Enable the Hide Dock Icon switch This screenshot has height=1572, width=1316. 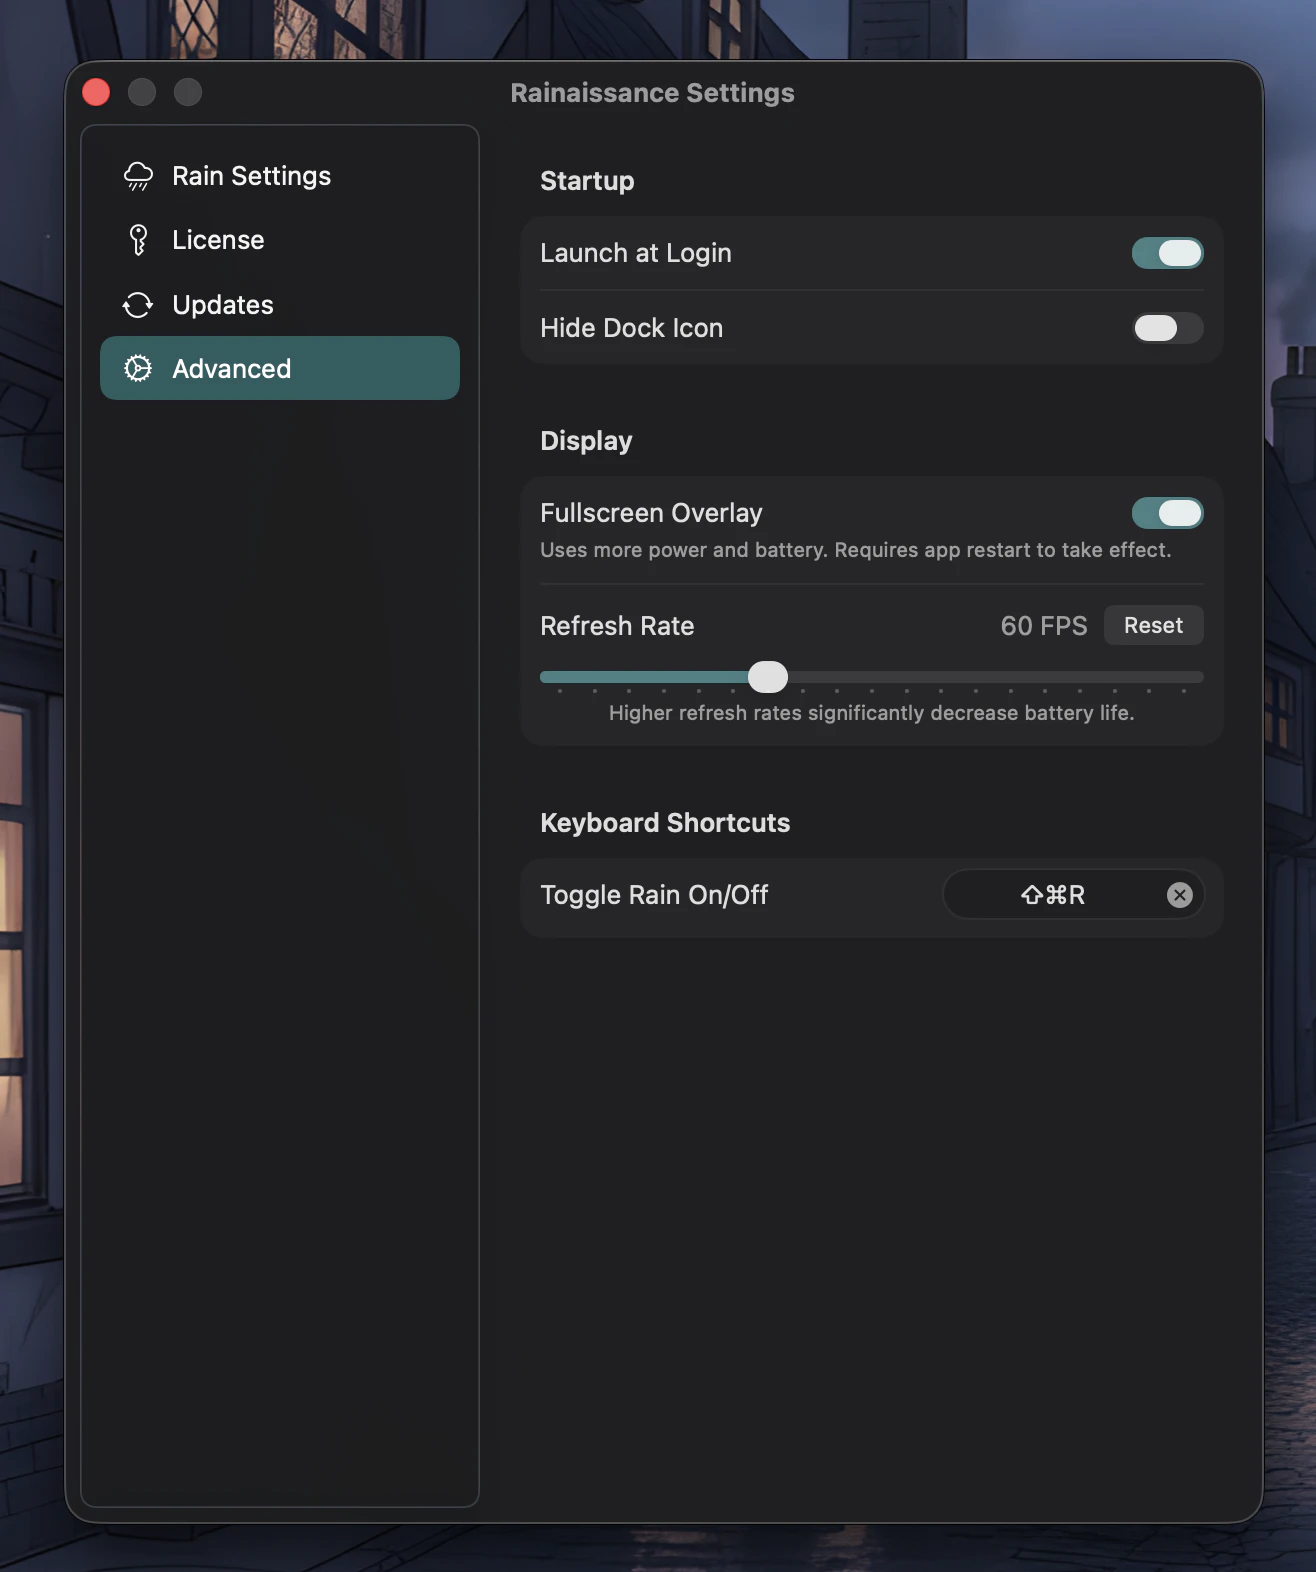(1166, 328)
